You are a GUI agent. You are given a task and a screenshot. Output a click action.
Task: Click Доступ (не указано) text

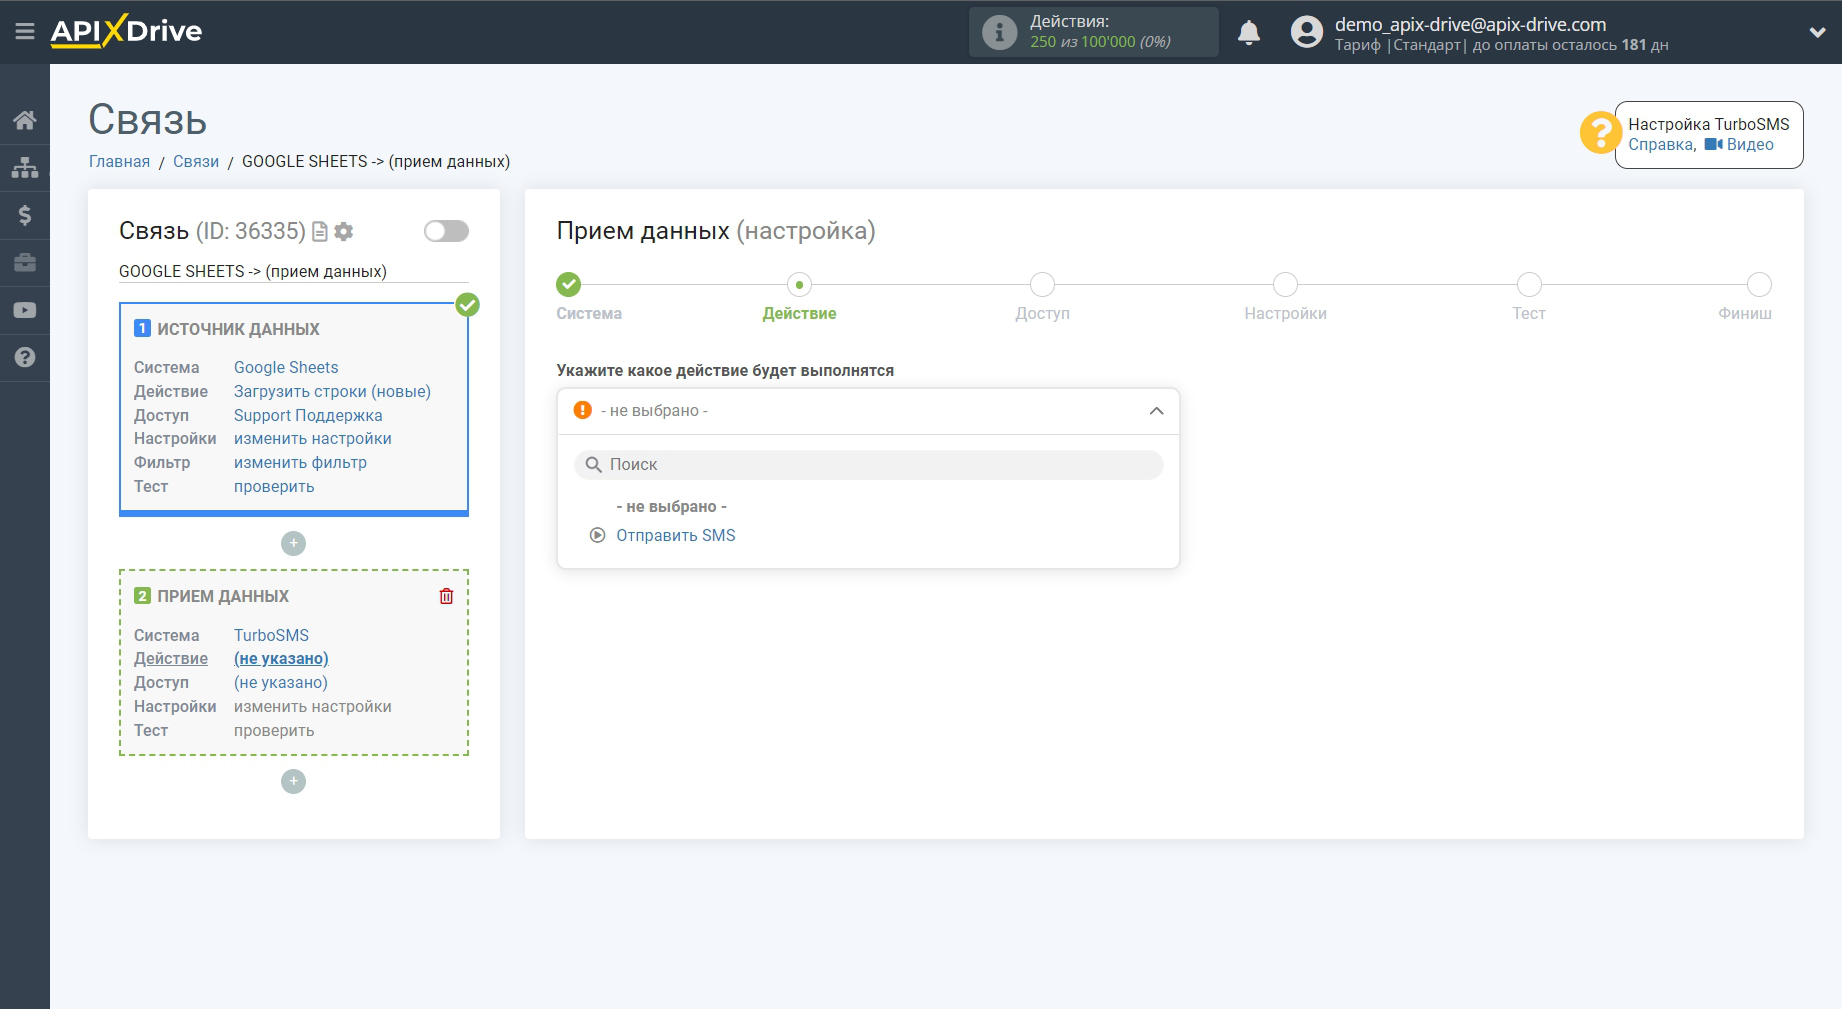click(281, 683)
